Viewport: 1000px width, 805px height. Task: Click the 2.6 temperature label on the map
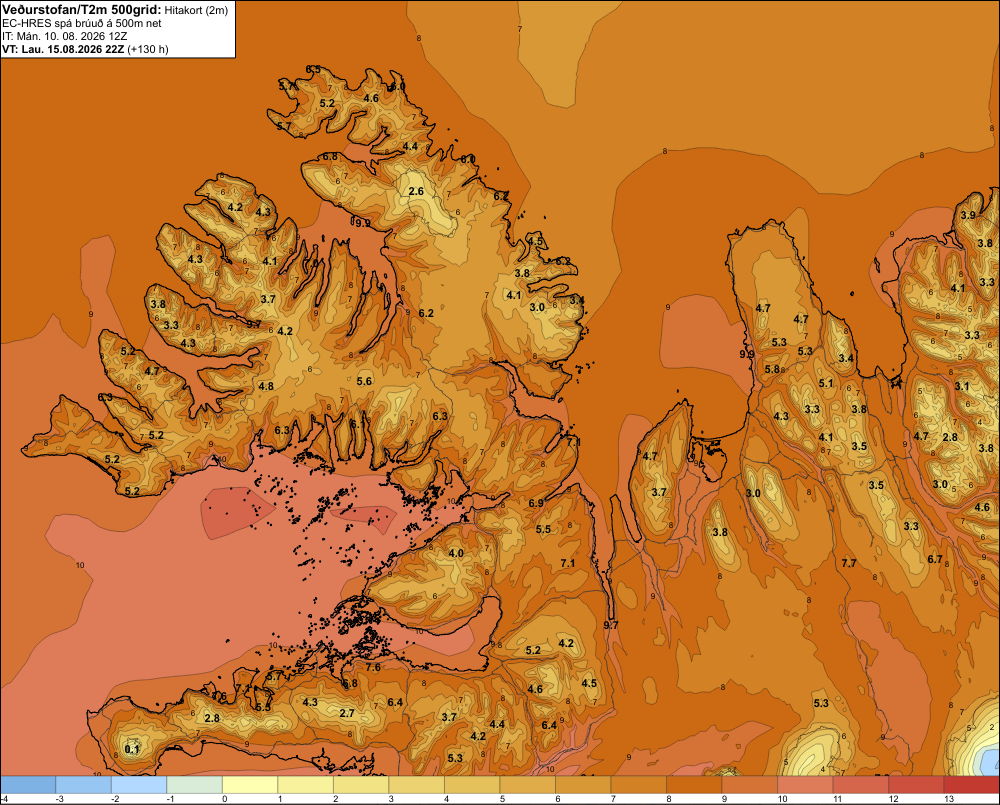pyautogui.click(x=416, y=191)
